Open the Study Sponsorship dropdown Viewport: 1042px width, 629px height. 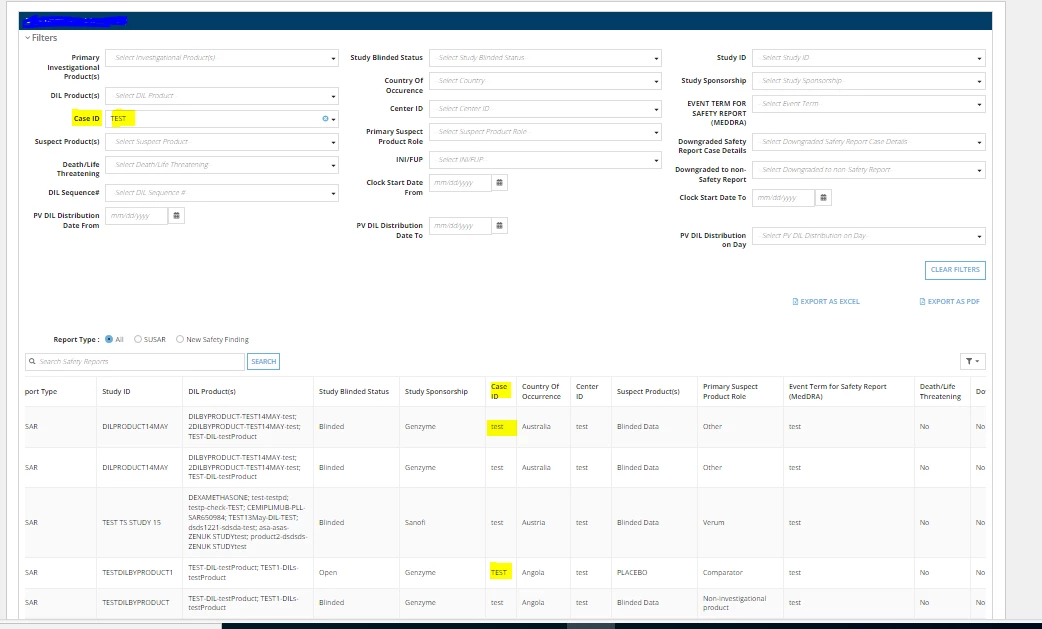coord(869,81)
